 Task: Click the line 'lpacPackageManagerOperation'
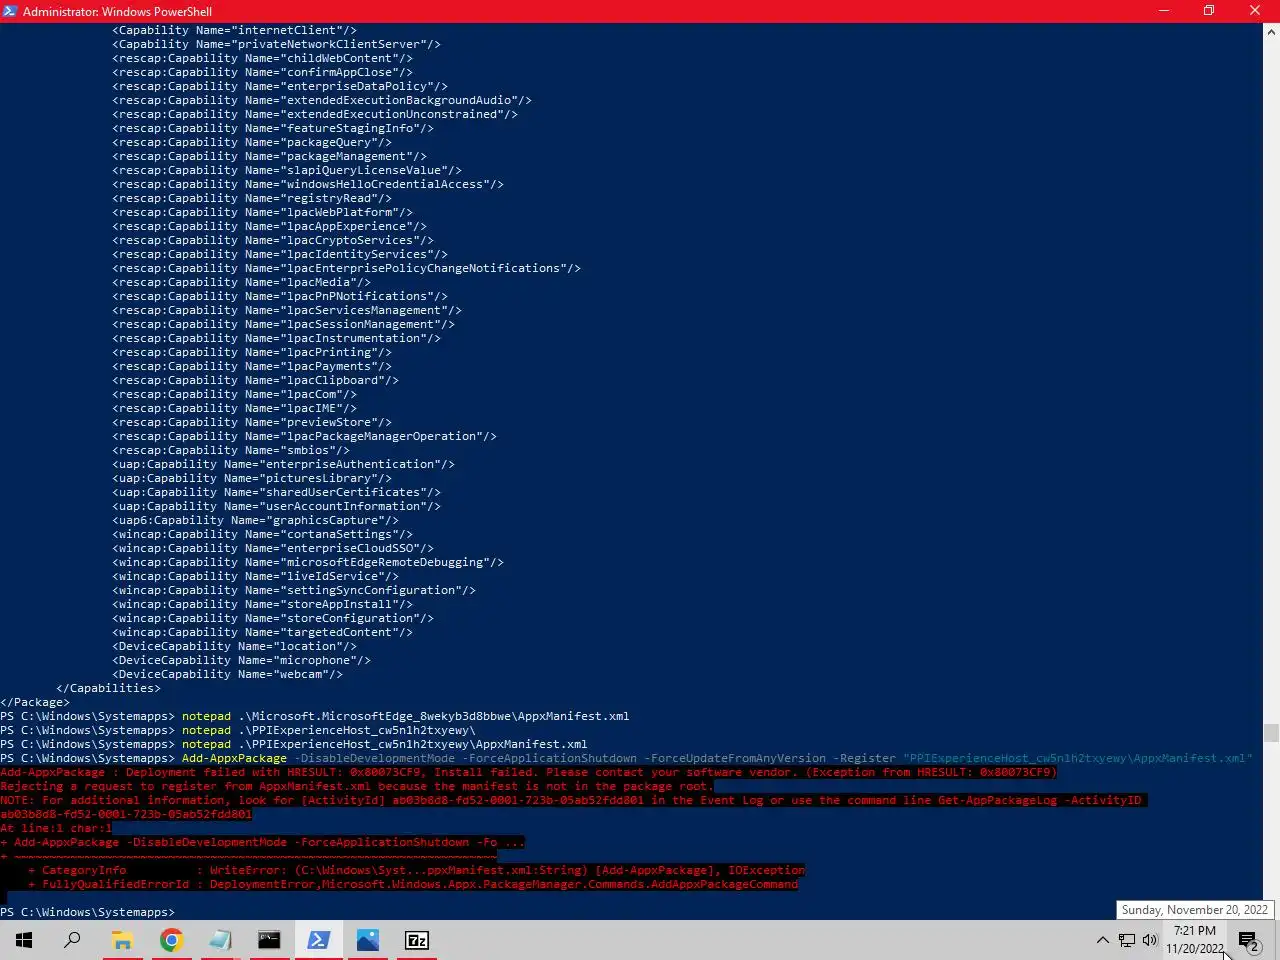[304, 436]
